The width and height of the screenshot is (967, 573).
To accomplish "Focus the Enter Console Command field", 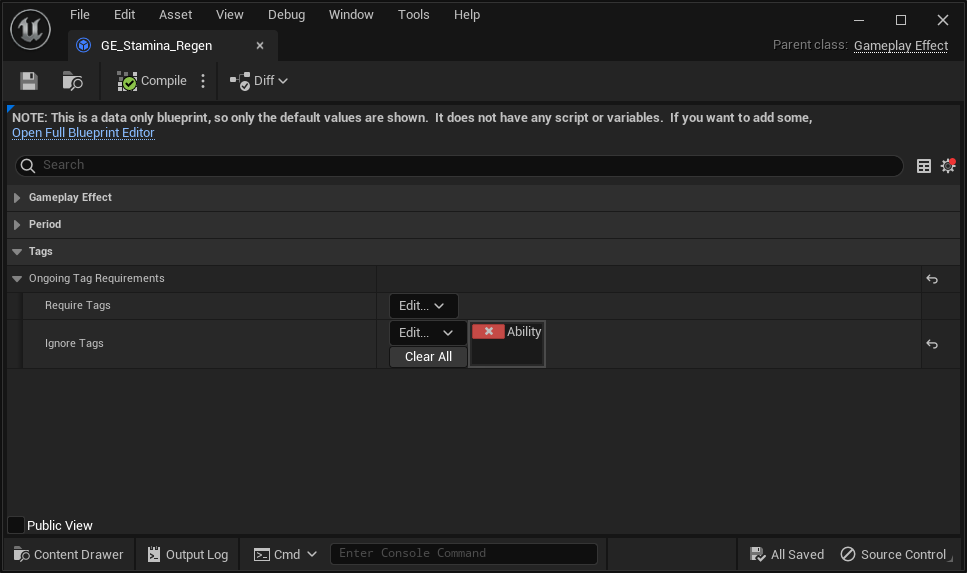I will [464, 553].
